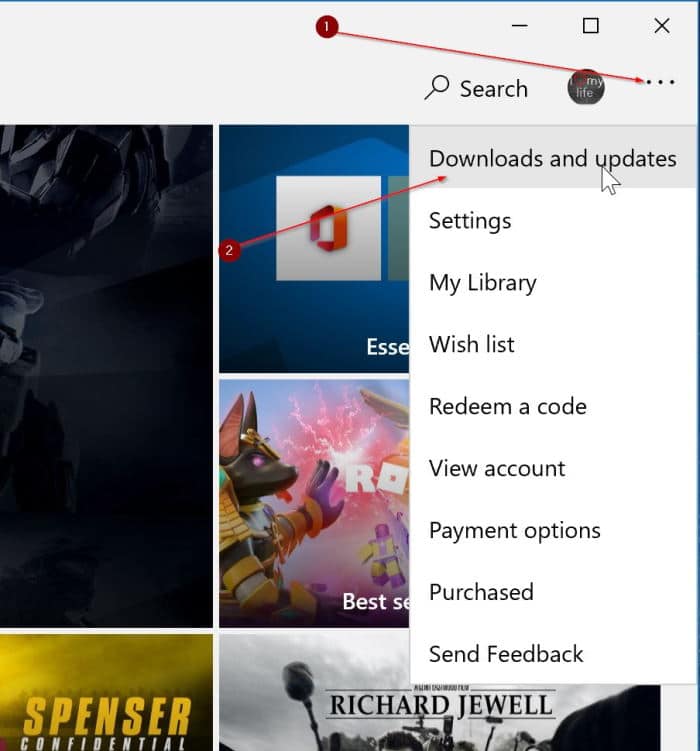
Task: Open the dark robot game banner
Action: [x=106, y=376]
